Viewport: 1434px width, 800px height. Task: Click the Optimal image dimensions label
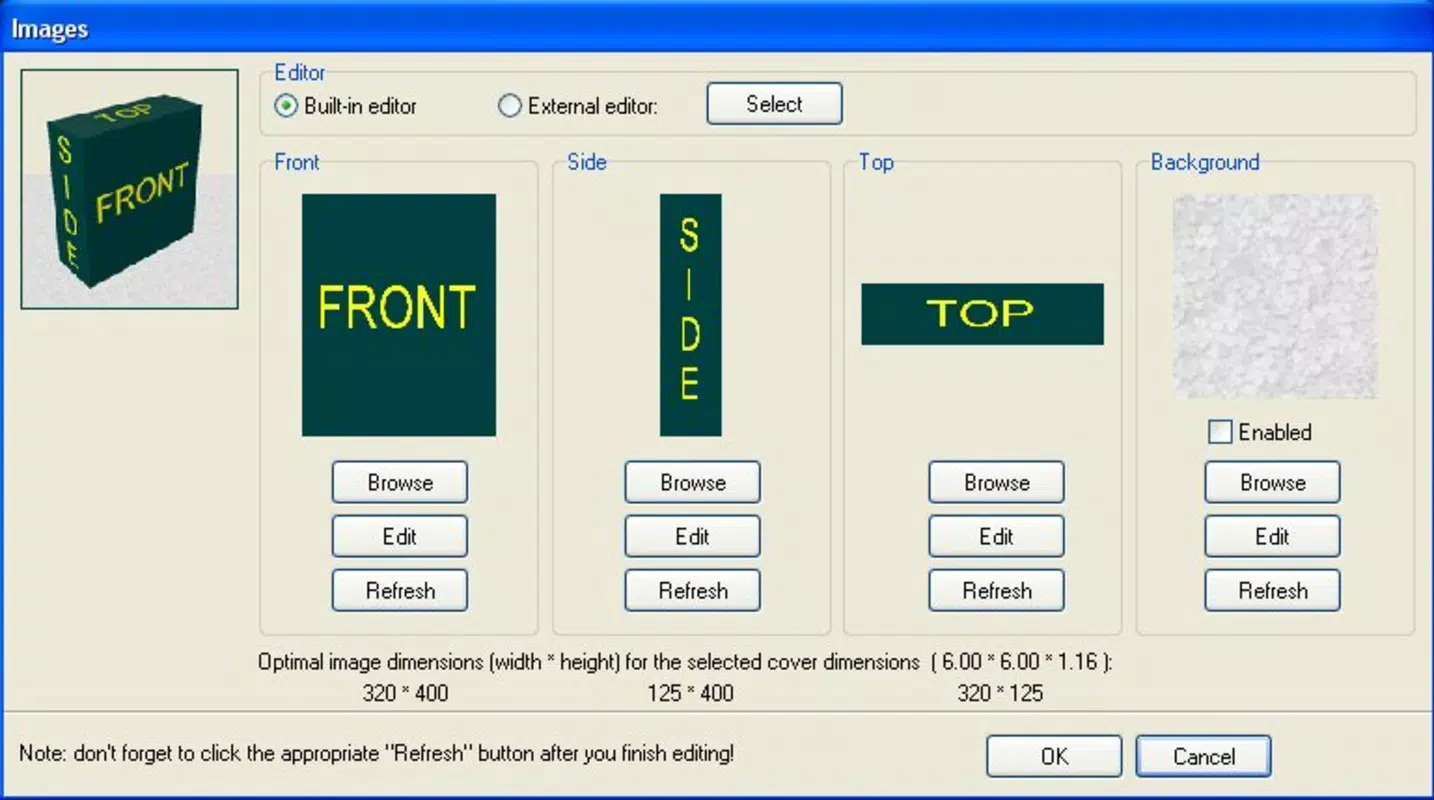click(685, 662)
